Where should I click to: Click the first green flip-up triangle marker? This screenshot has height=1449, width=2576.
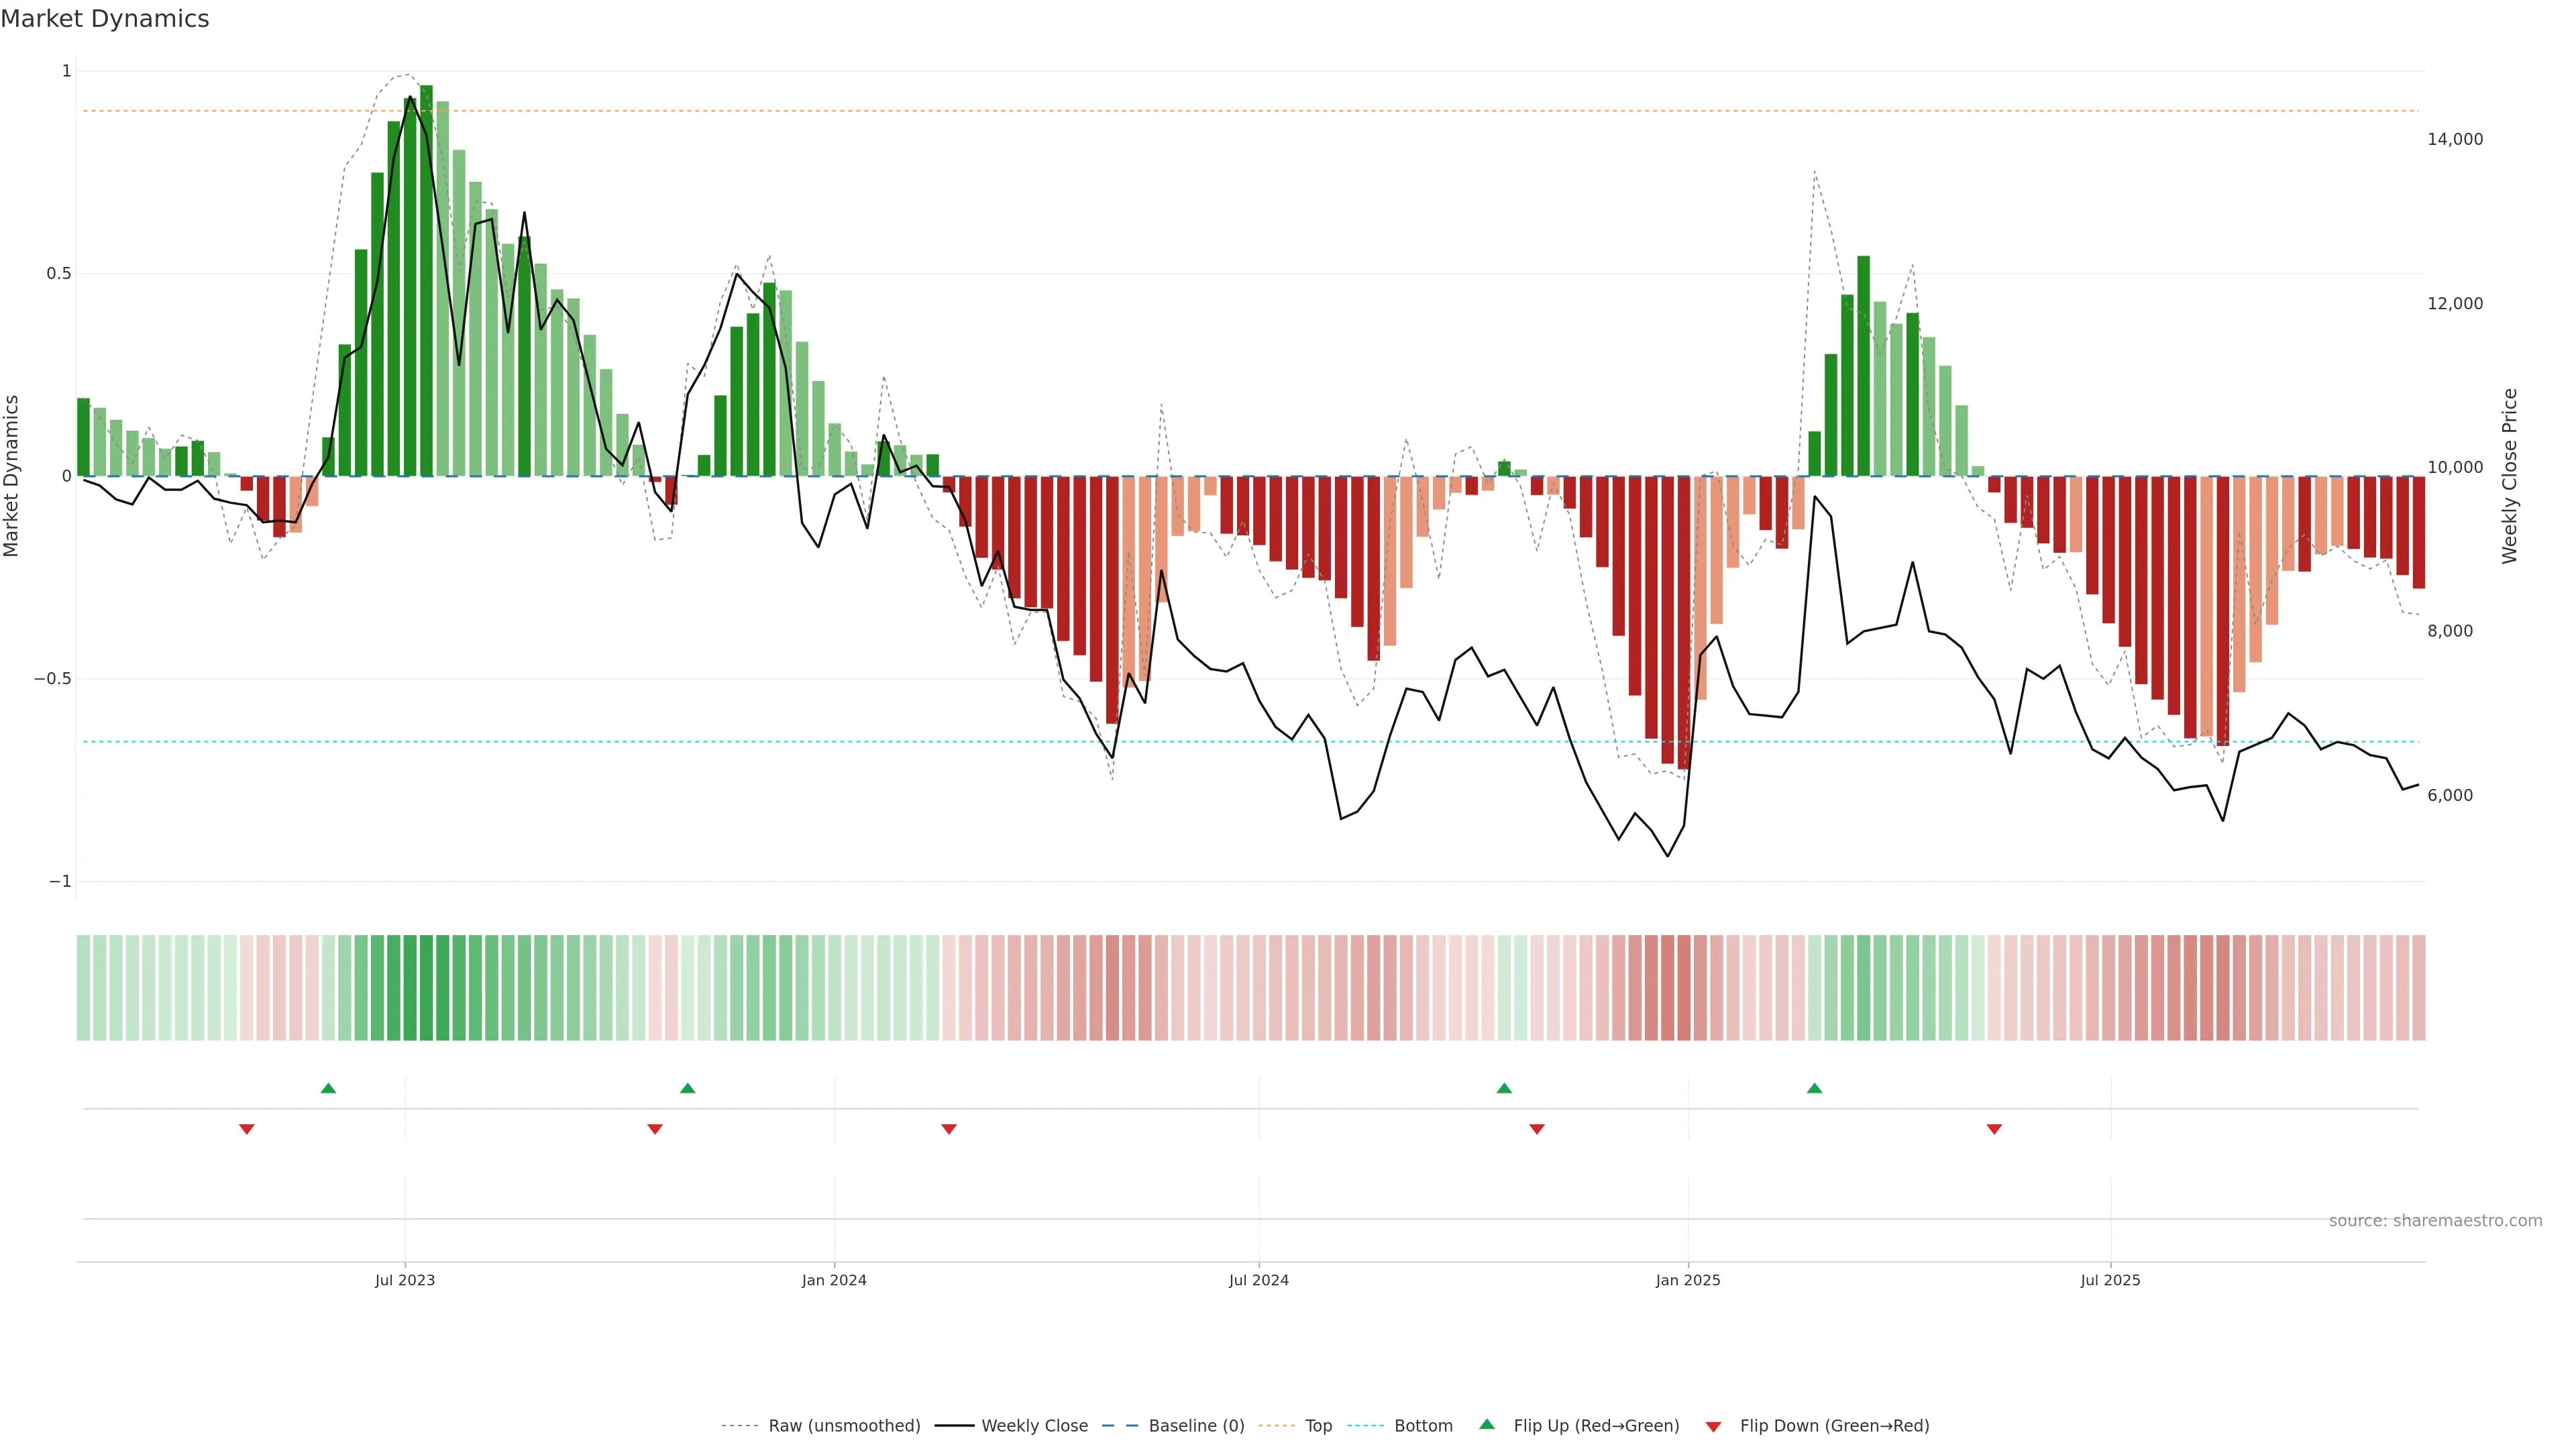click(328, 1088)
